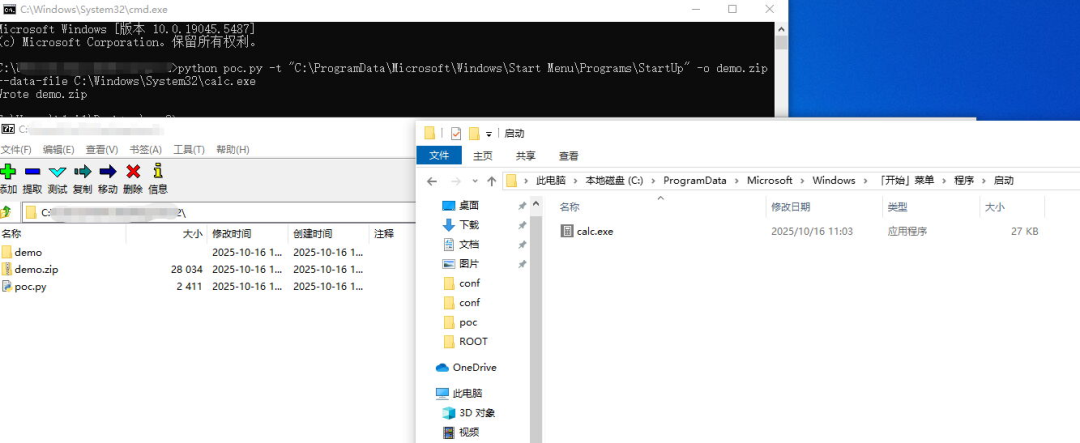Click the Copy (复制) toolbar icon
This screenshot has height=443, width=1080.
[82, 172]
